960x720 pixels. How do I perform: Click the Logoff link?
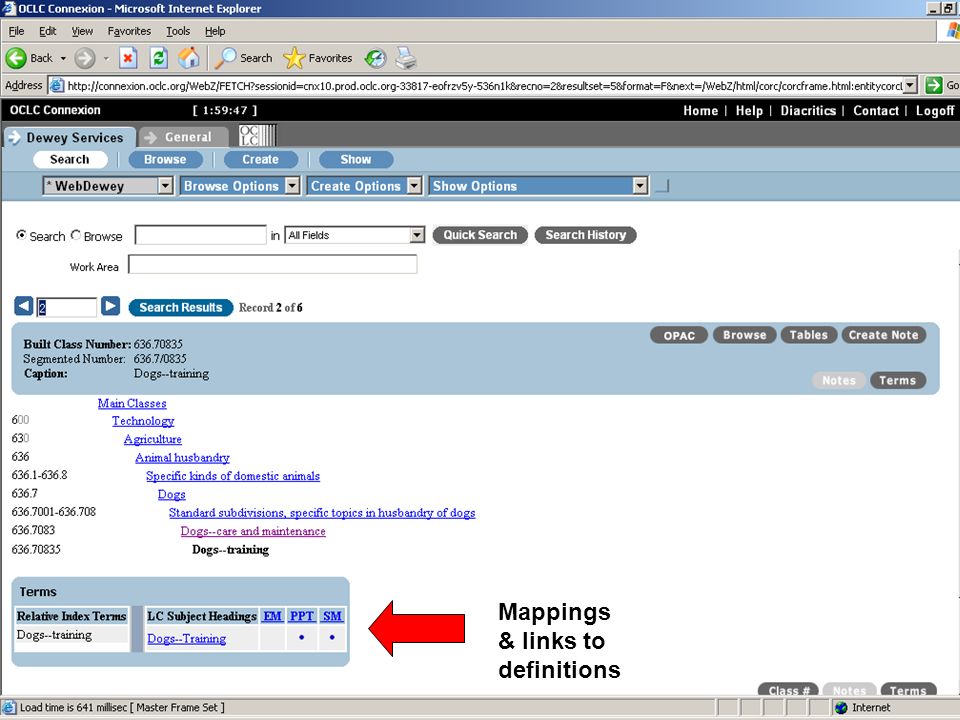(x=935, y=111)
